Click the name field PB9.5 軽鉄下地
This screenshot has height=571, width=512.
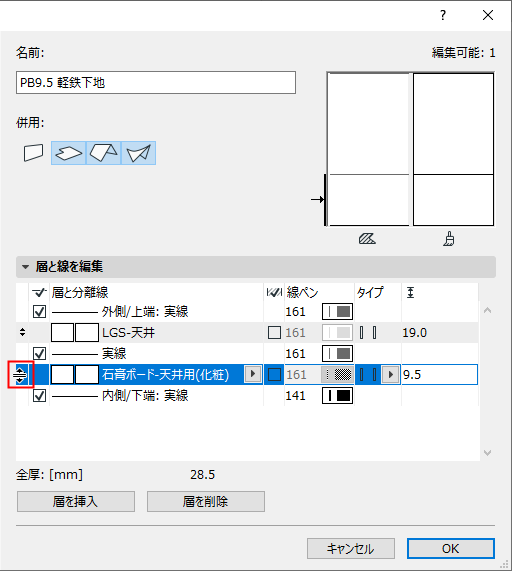pyautogui.click(x=156, y=83)
